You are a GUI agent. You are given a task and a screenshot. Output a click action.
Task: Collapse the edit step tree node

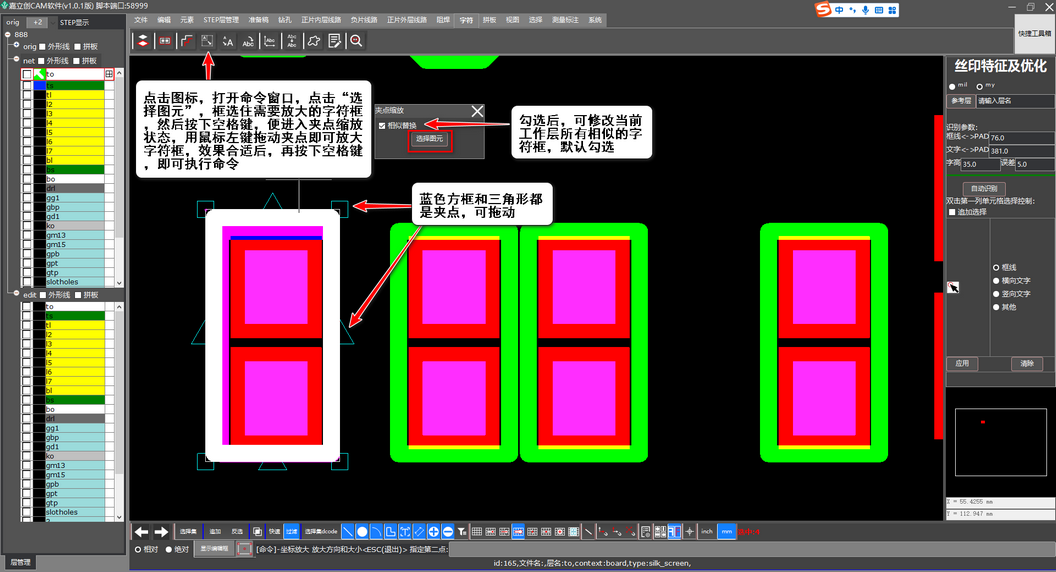pyautogui.click(x=16, y=295)
